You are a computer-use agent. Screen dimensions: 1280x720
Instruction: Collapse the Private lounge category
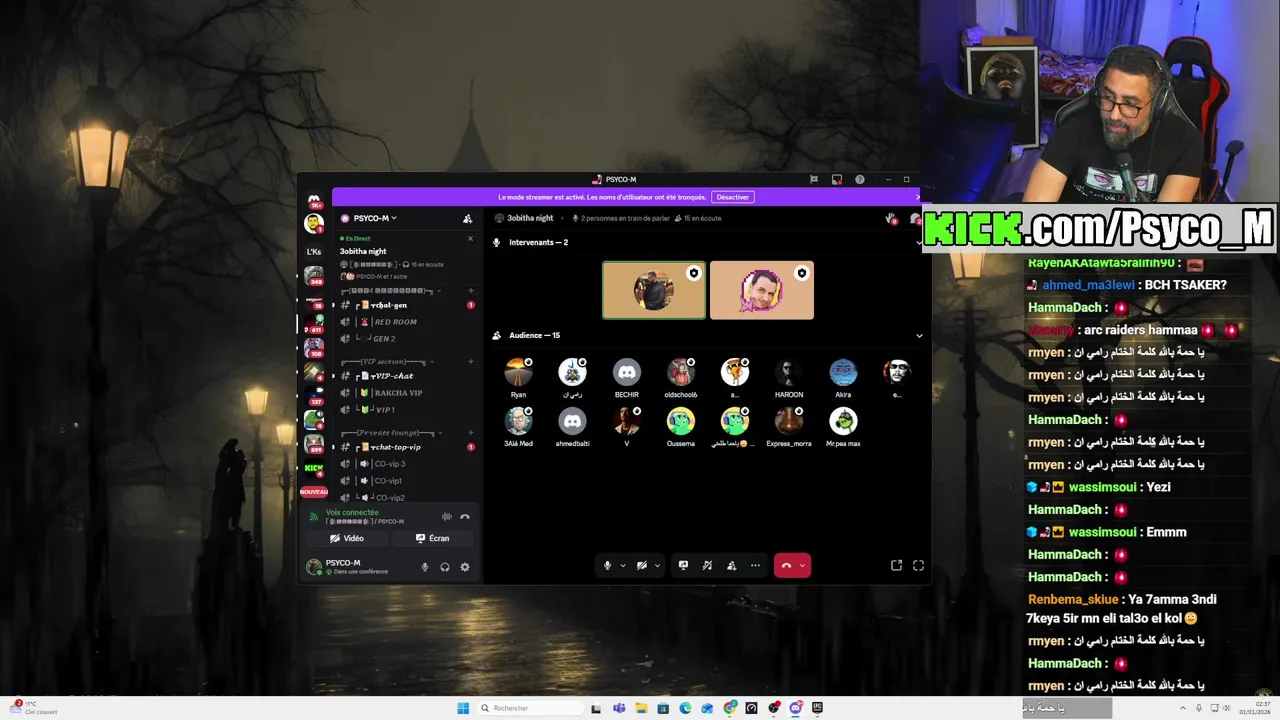pos(390,433)
